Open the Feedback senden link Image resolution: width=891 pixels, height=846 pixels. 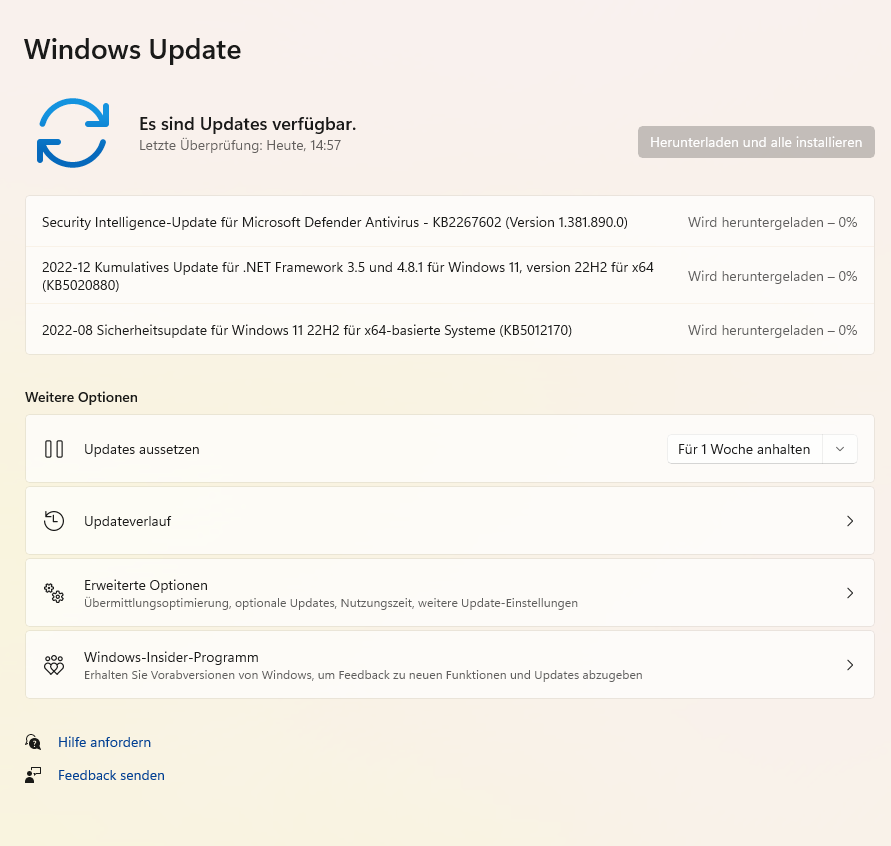click(111, 775)
